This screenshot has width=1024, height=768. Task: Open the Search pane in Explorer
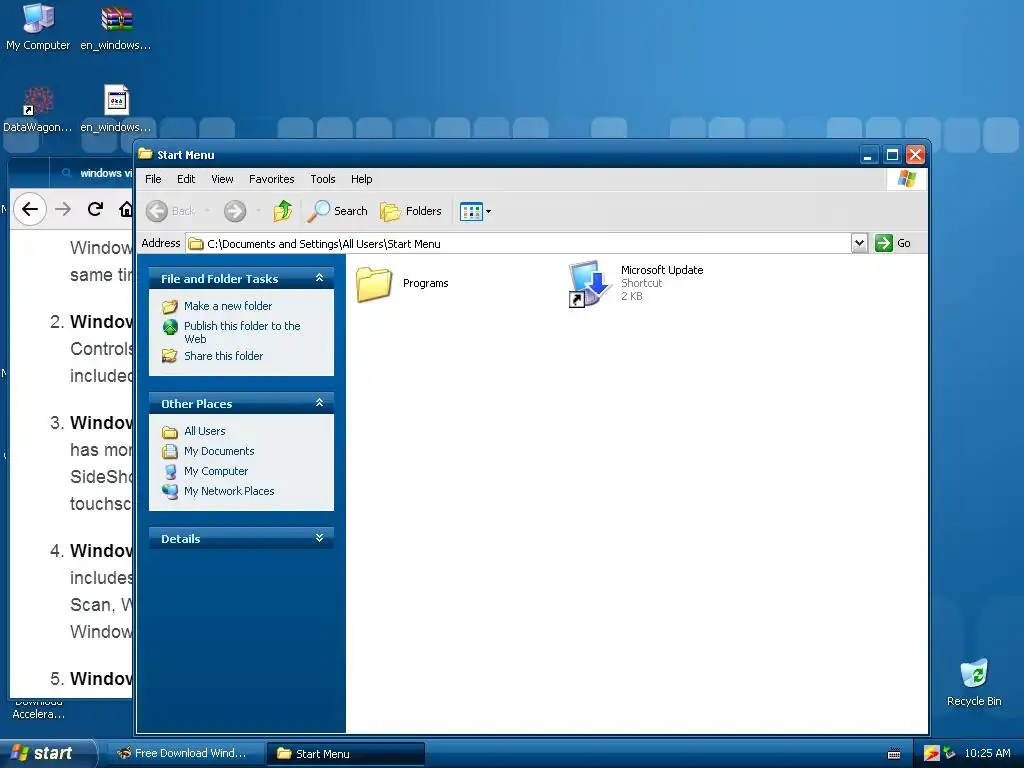(338, 211)
